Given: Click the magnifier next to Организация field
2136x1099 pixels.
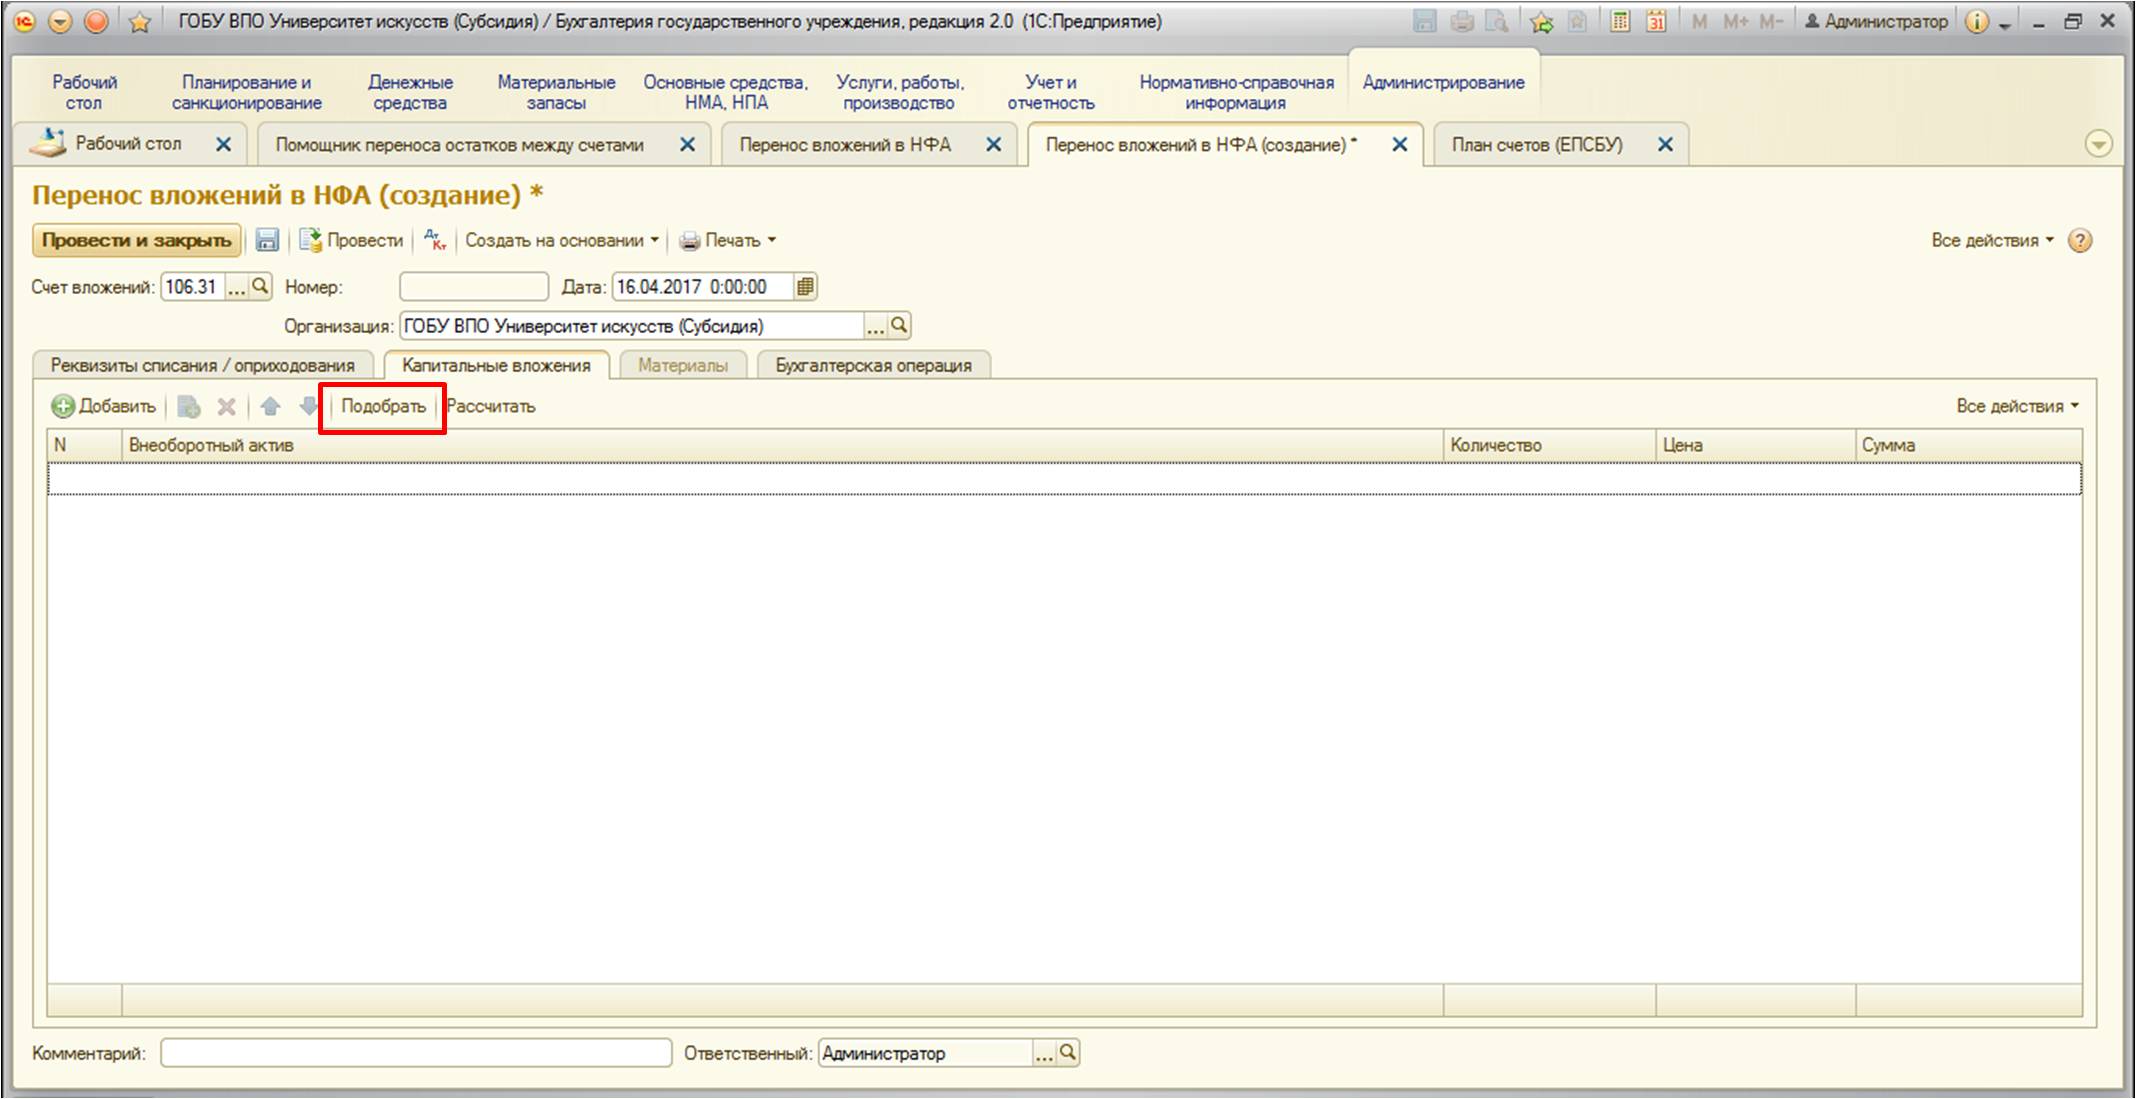Looking at the screenshot, I should click(x=899, y=325).
